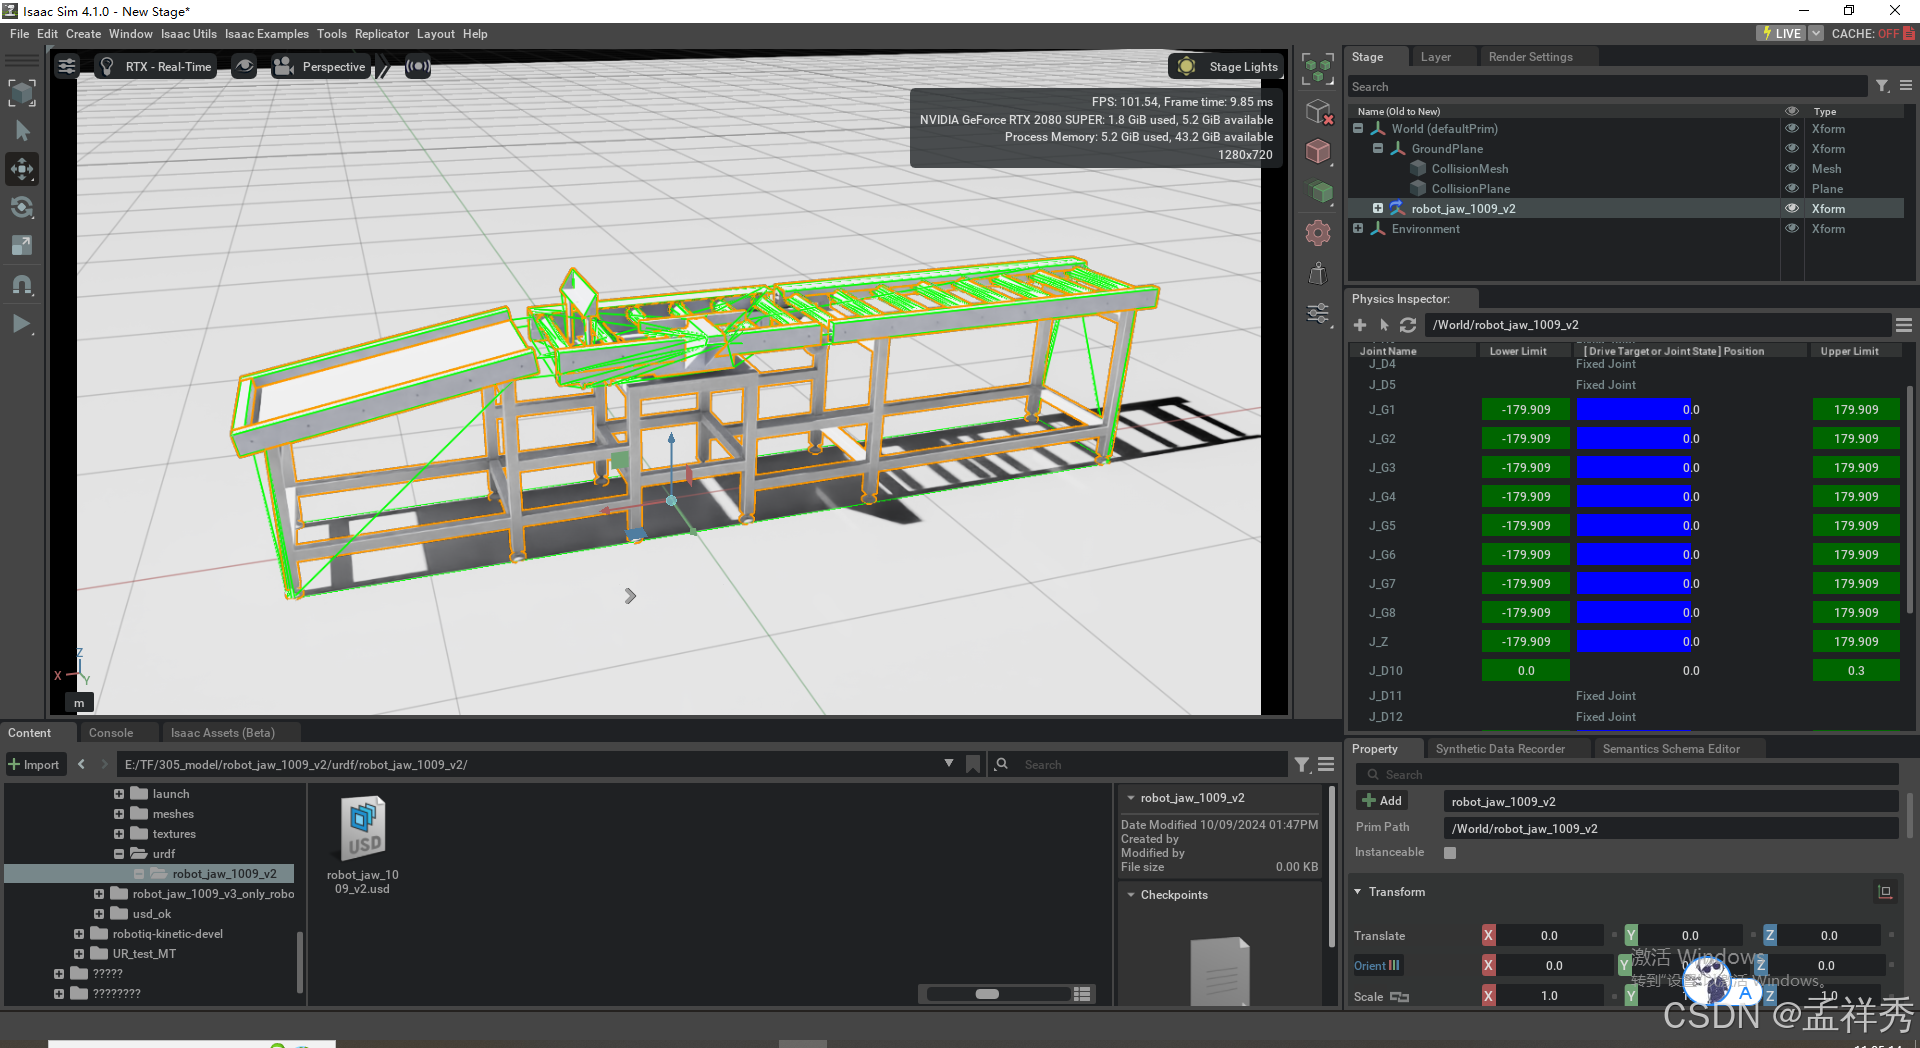Refresh the Physics Inspector
This screenshot has height=1048, width=1920.
[1408, 325]
